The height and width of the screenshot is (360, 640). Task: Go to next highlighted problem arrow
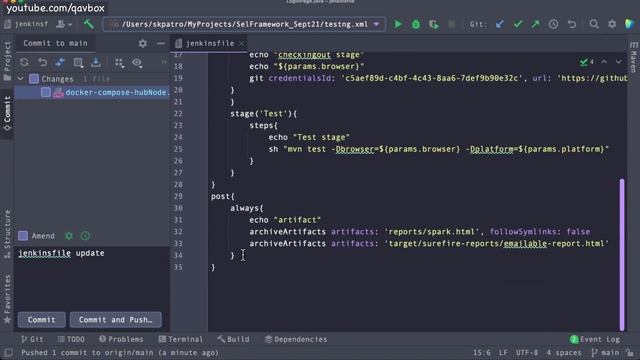(619, 62)
